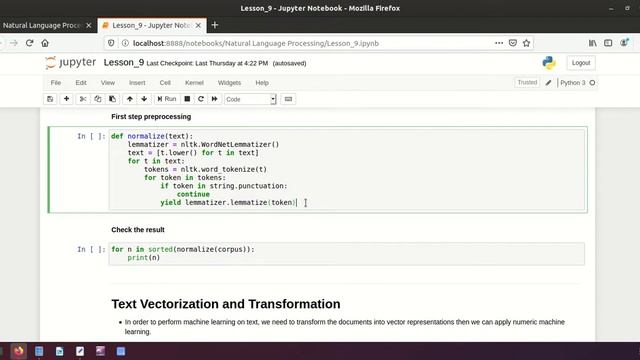Open the View menu
The height and width of the screenshot is (360, 640).
click(x=108, y=82)
